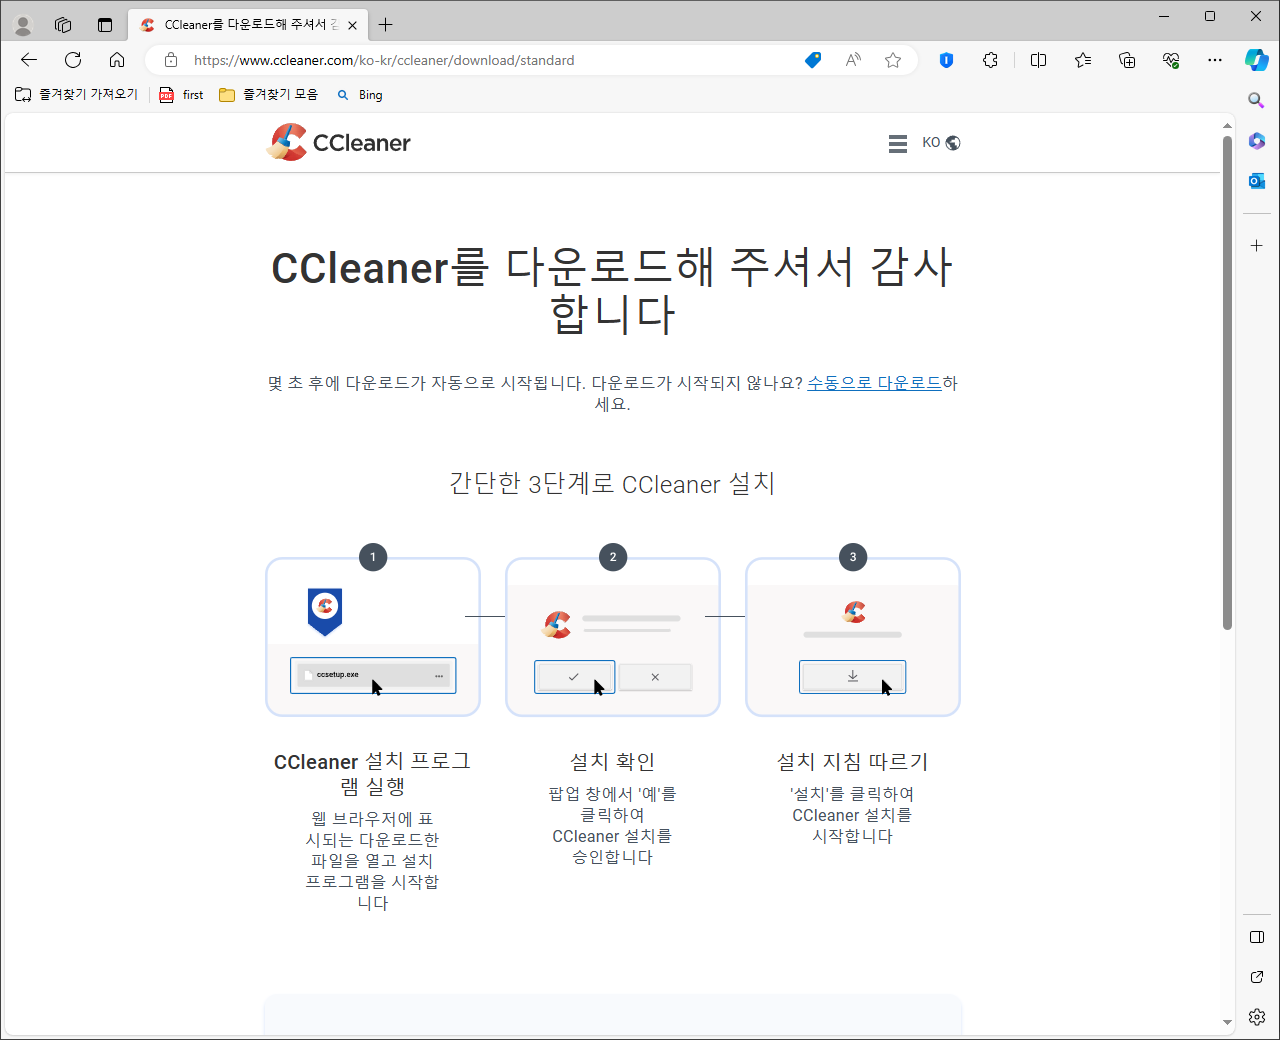Click the scrollbar up arrow

point(1227,126)
